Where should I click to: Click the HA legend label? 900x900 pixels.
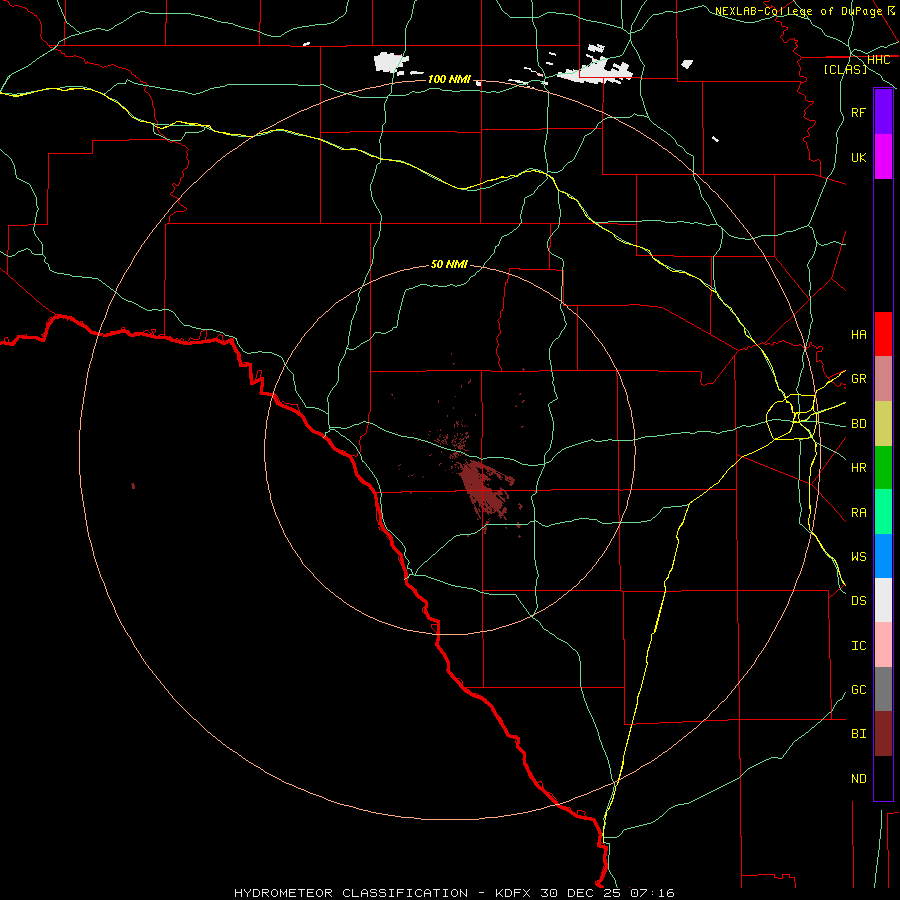(x=858, y=334)
